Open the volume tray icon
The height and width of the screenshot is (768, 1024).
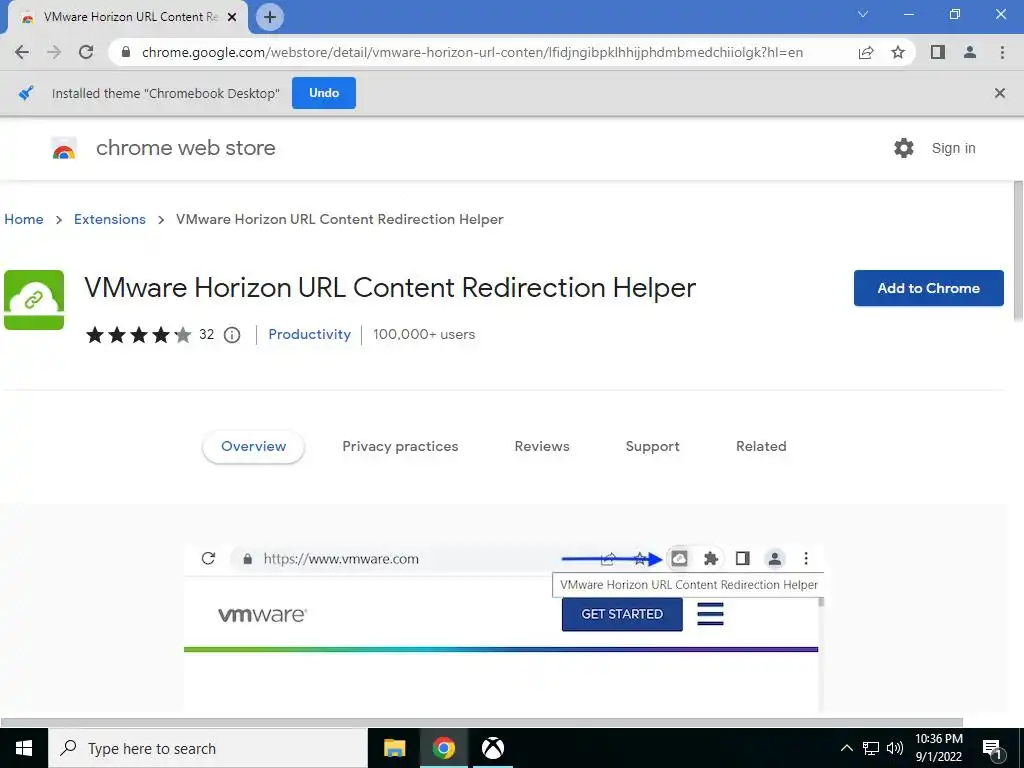click(895, 748)
